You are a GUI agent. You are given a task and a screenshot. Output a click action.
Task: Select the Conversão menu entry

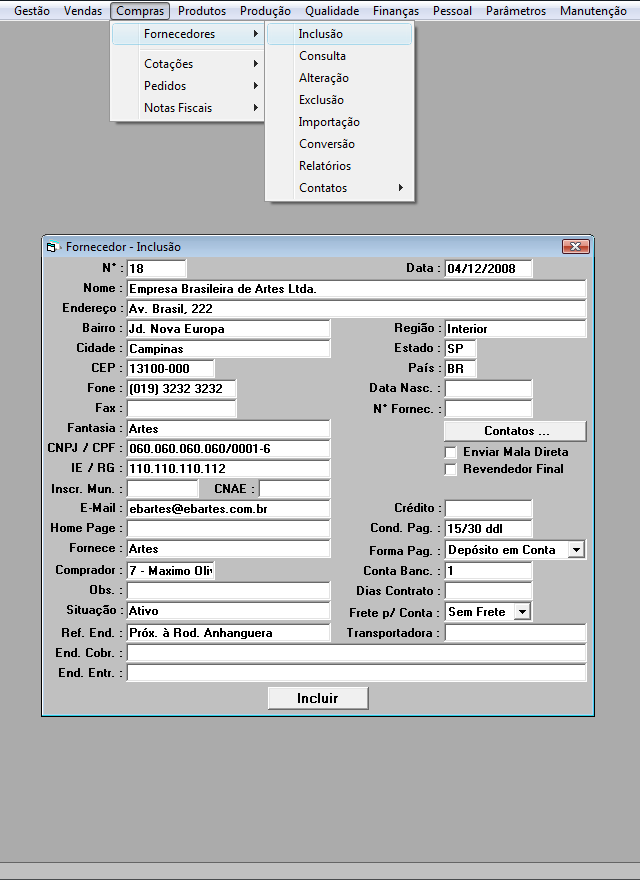coord(340,144)
